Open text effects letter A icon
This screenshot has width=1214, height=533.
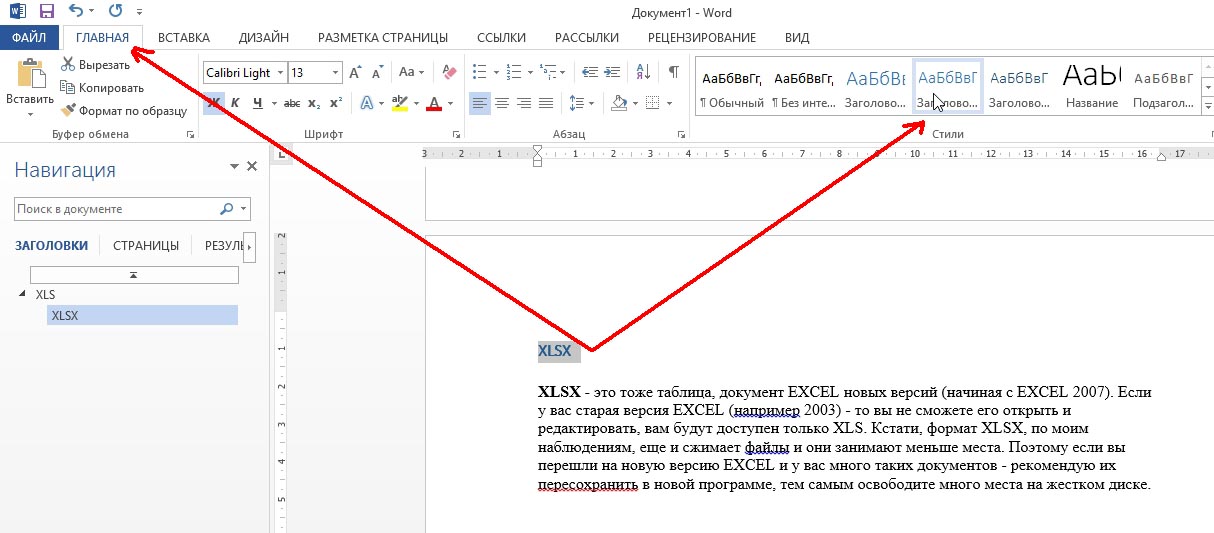366,103
